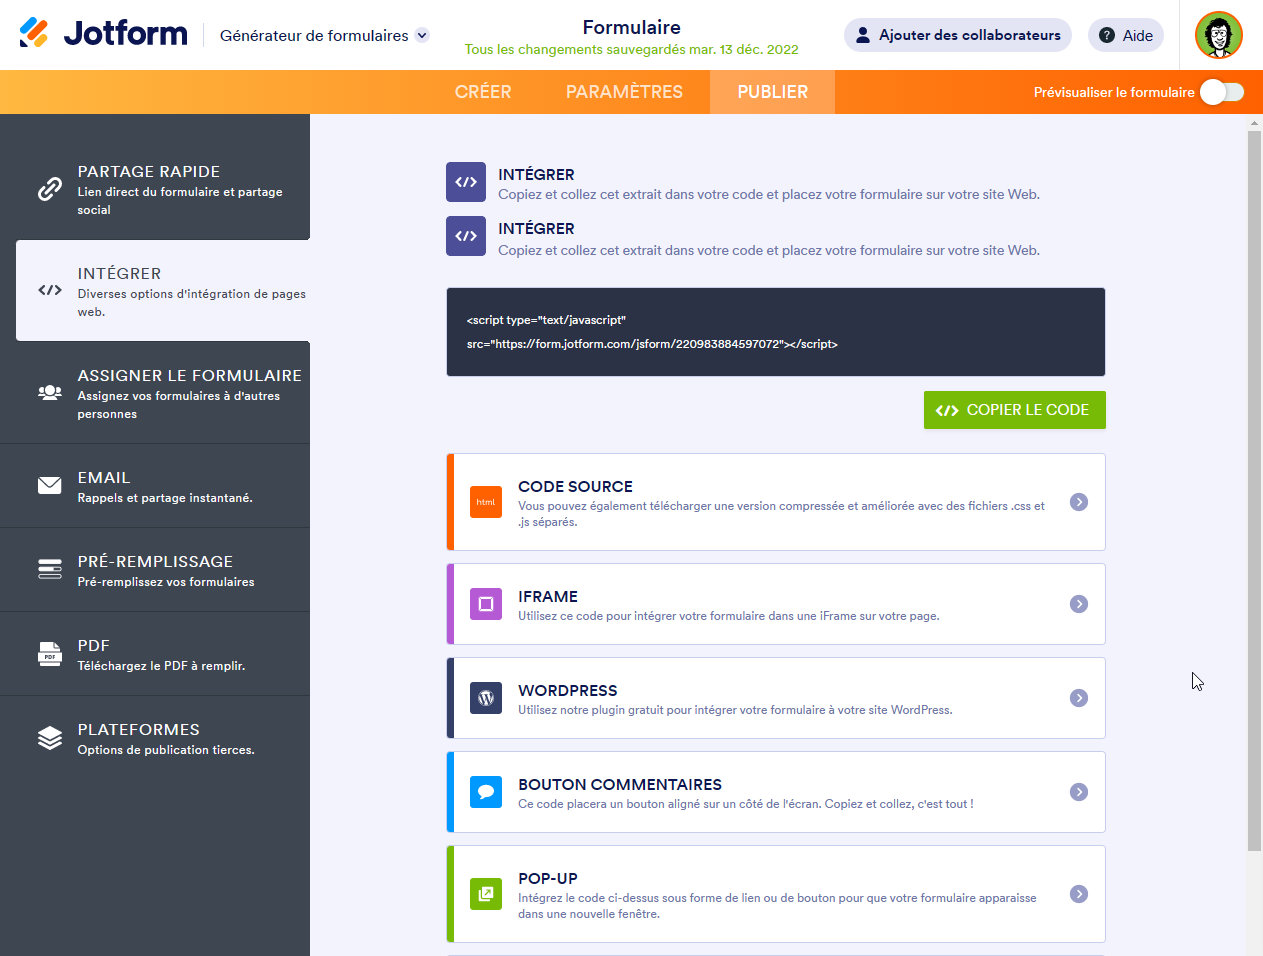Image resolution: width=1263 pixels, height=956 pixels.
Task: Open the Pré-remplissage sidebar section
Action: (x=155, y=569)
